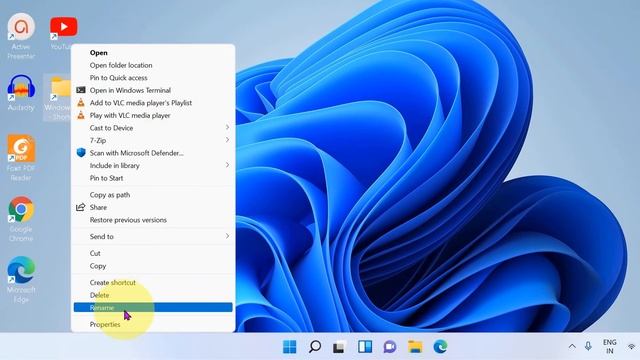Screen dimensions: 640x360
Task: Click the microphone tray icon
Action: [588, 347]
